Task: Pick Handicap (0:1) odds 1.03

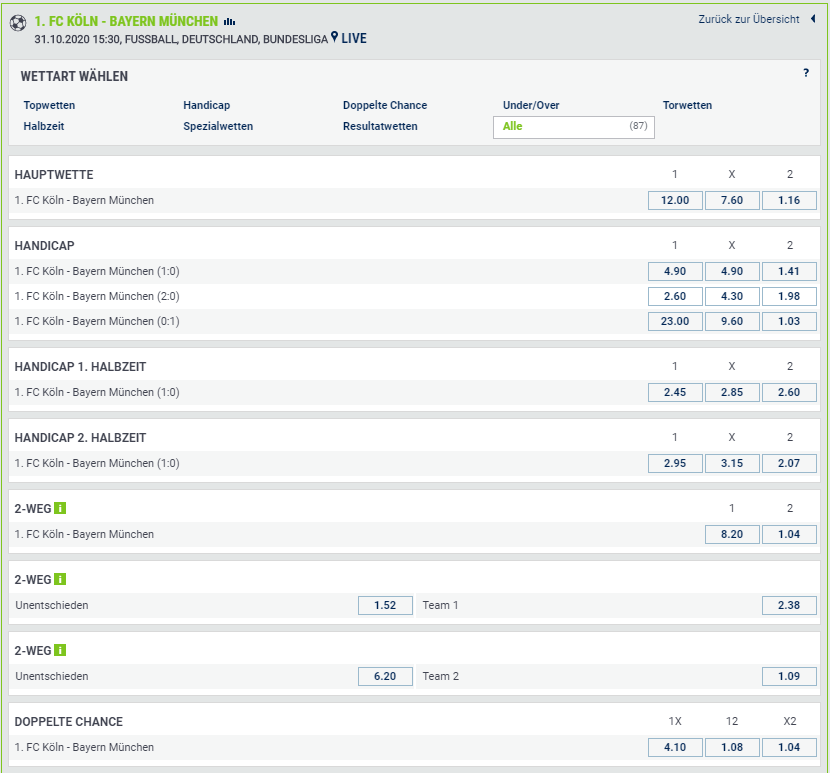Action: [x=789, y=321]
